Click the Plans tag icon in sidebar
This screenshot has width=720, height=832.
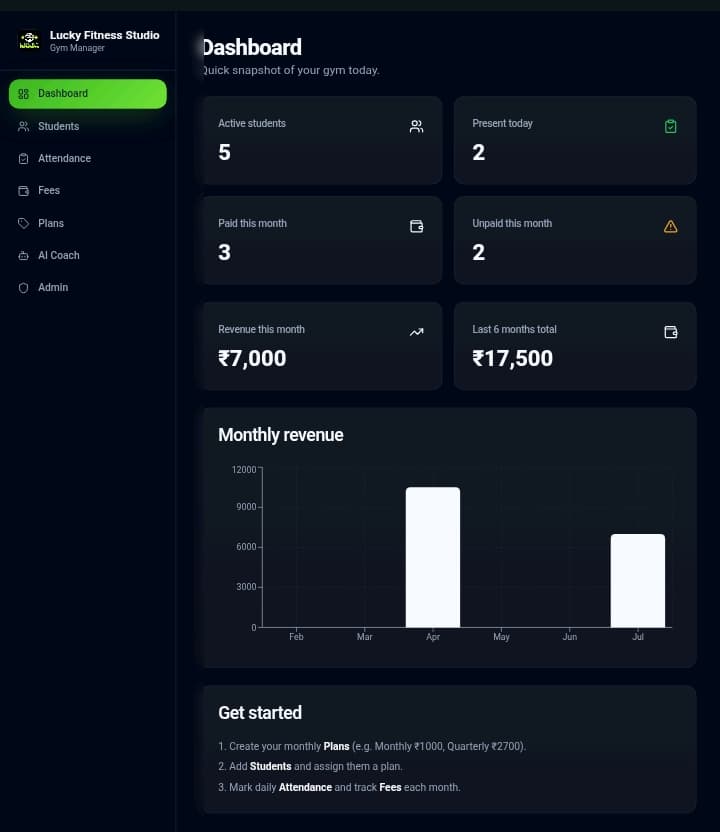(x=23, y=223)
